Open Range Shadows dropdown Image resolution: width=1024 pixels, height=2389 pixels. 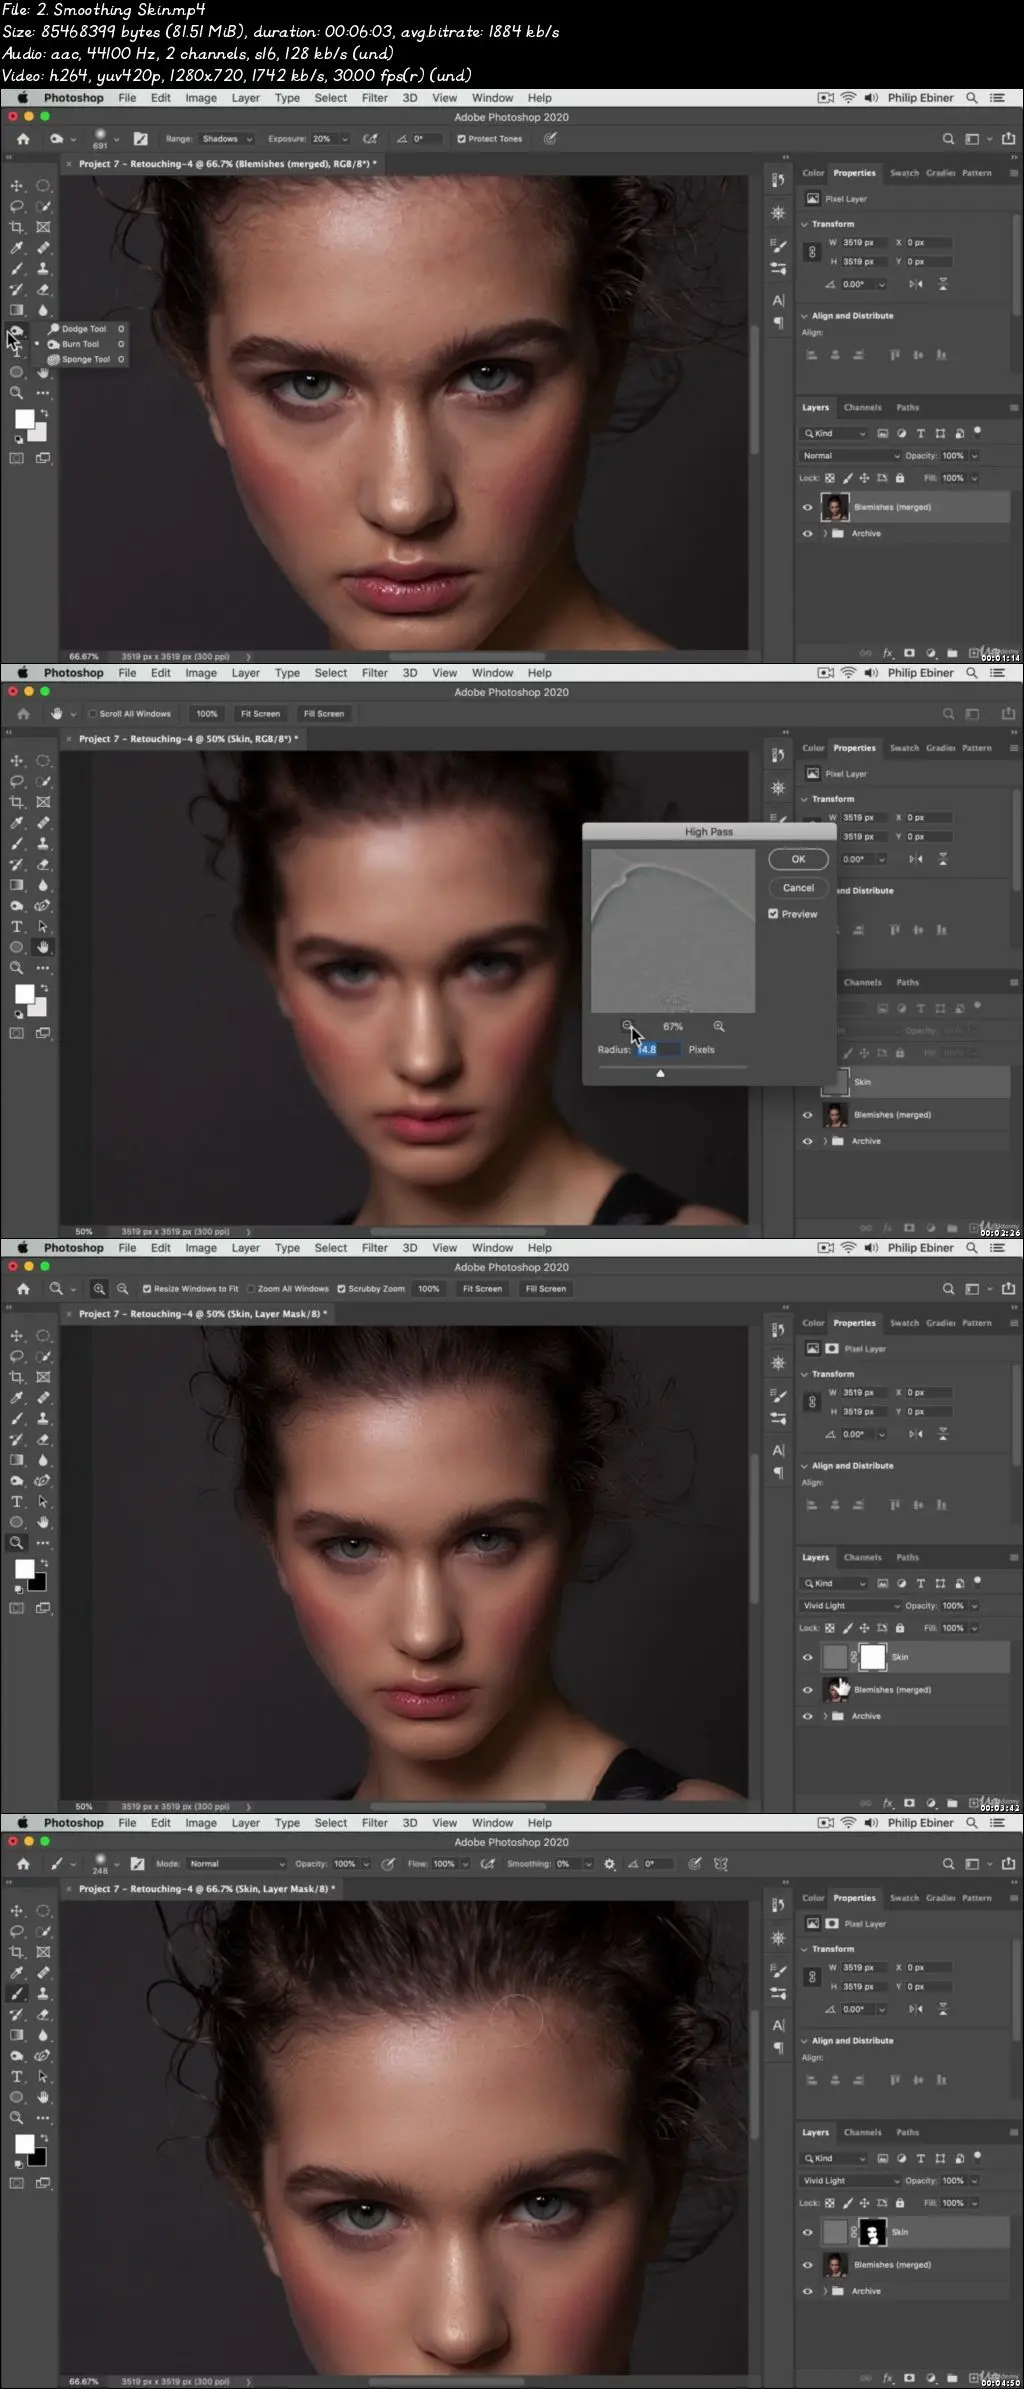pyautogui.click(x=226, y=139)
